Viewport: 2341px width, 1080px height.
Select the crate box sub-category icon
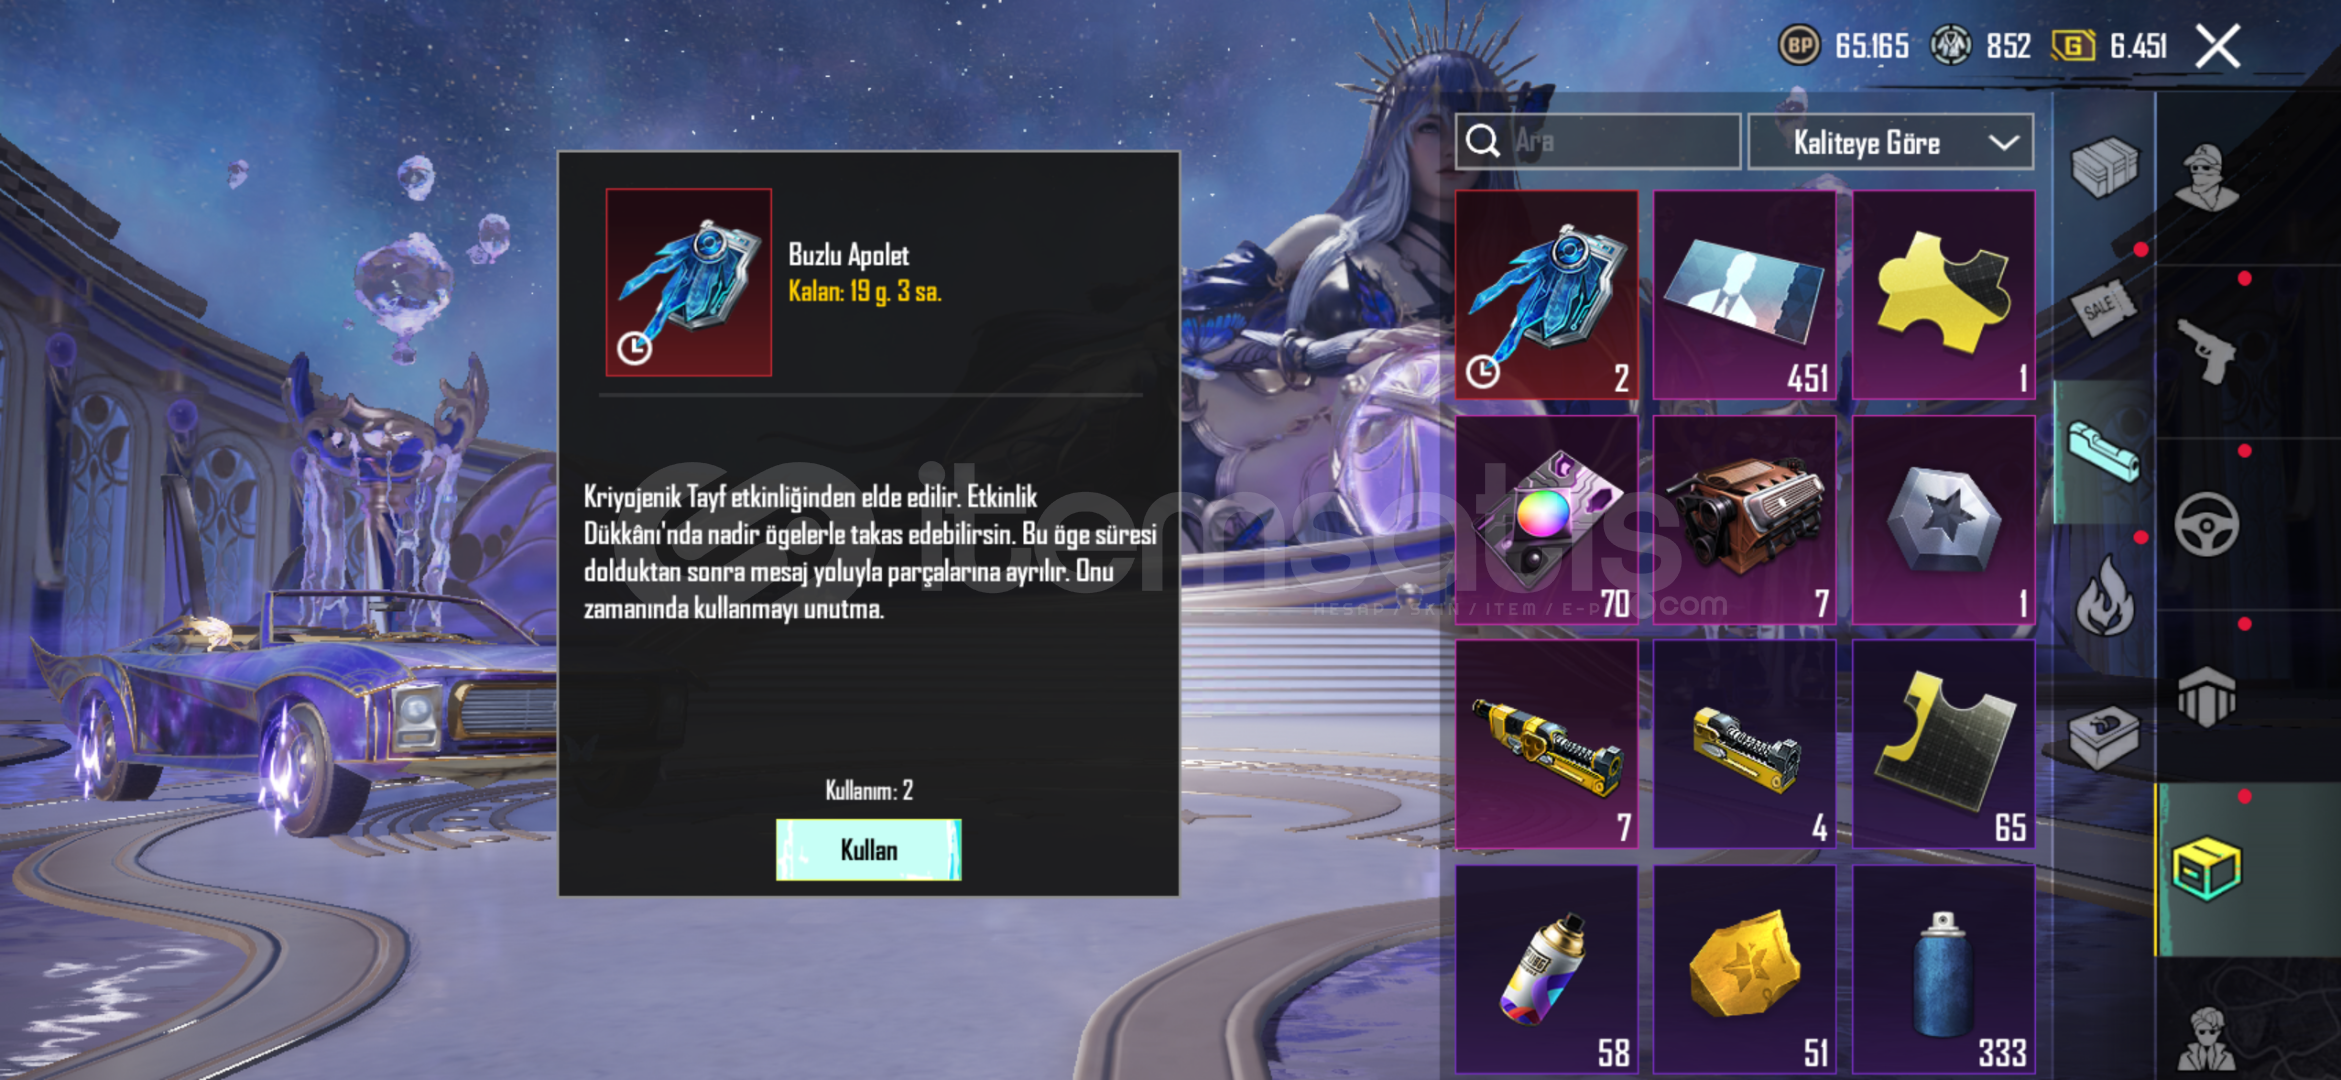pos(2103,738)
